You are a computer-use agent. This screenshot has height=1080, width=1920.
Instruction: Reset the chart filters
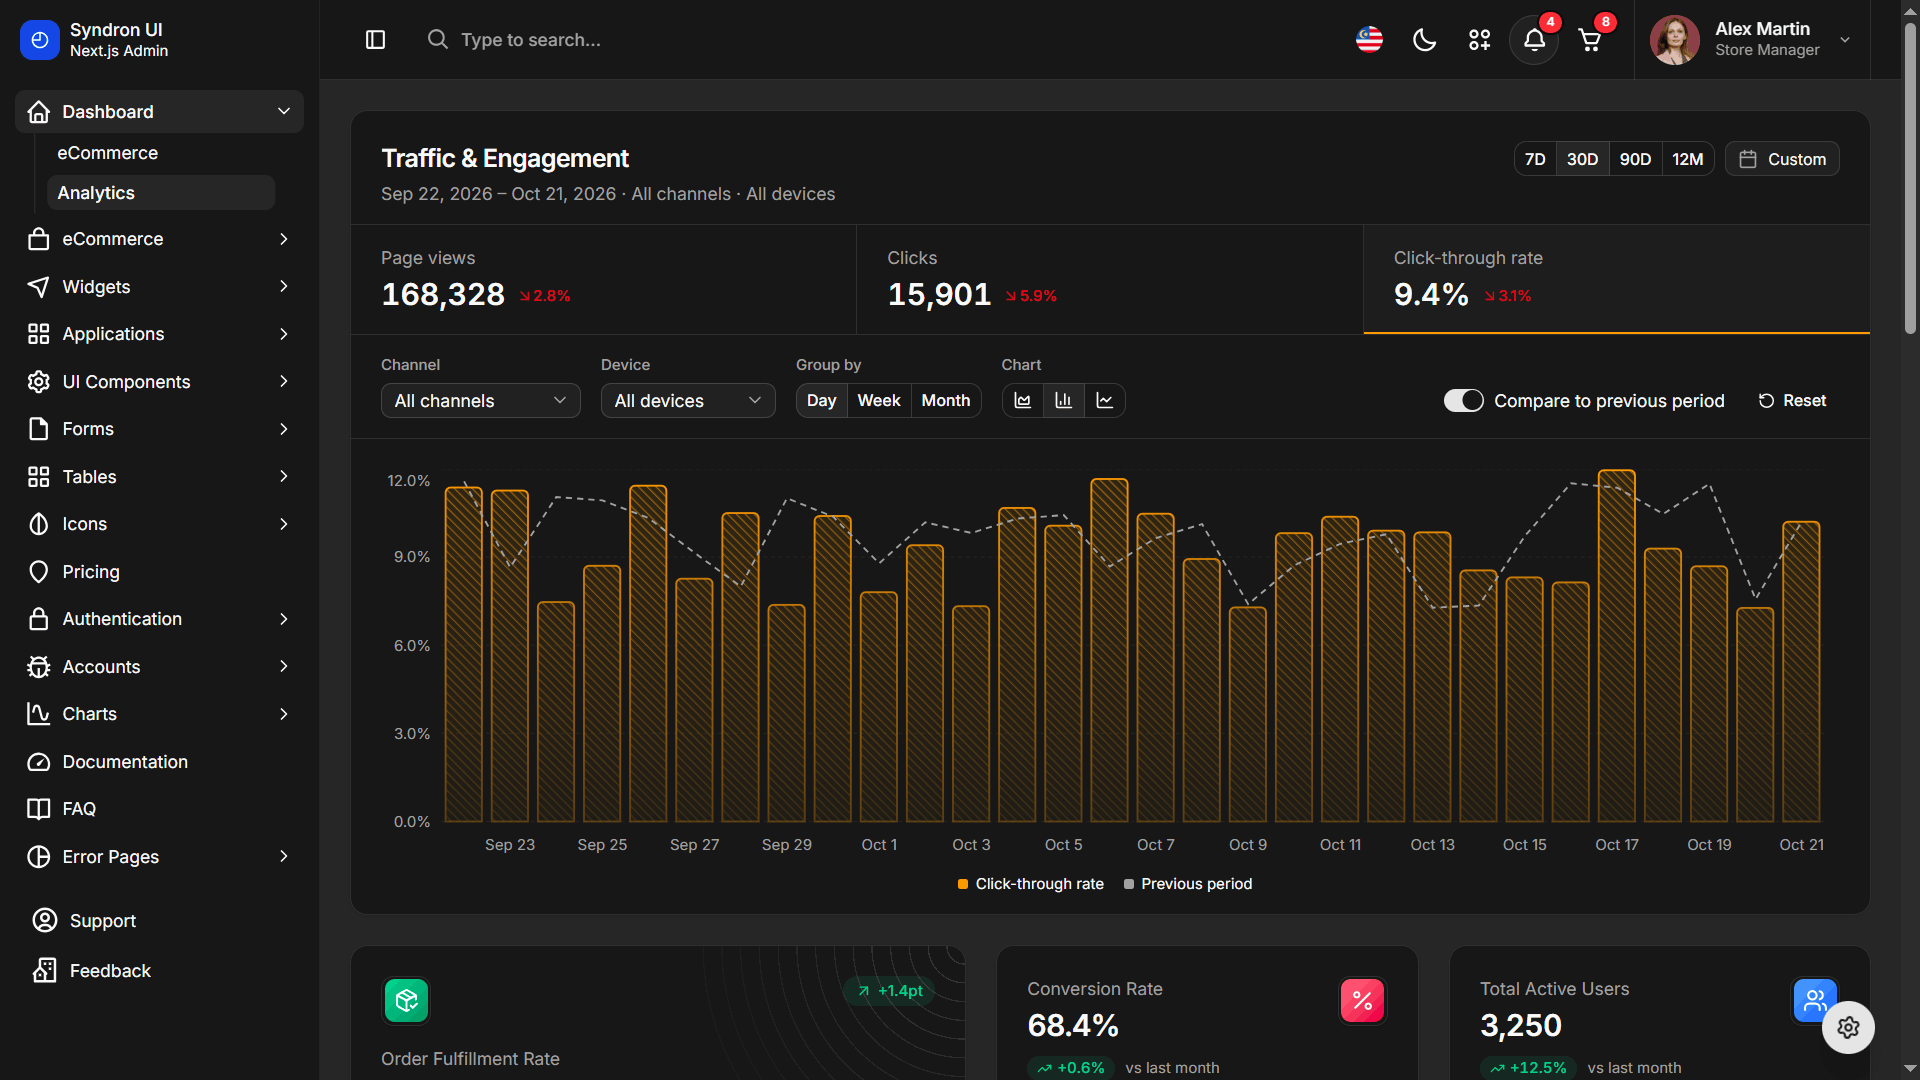1792,401
